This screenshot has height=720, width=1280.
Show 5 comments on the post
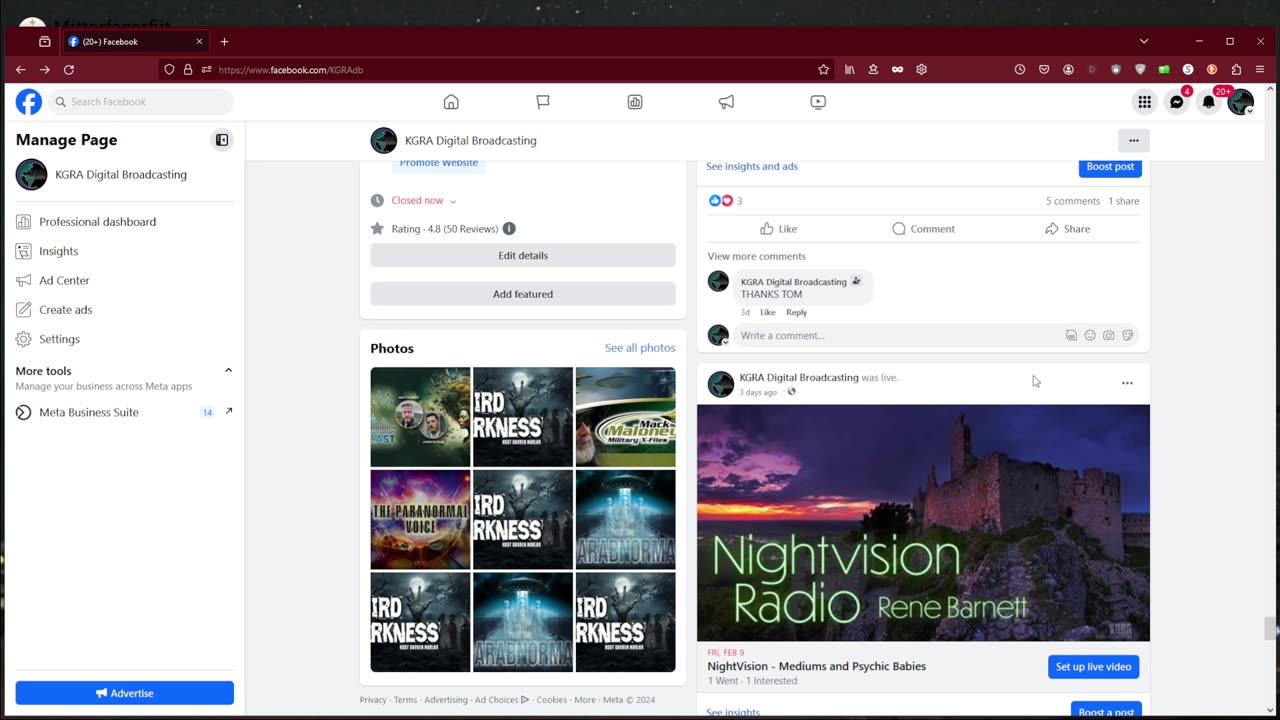[x=1073, y=201]
